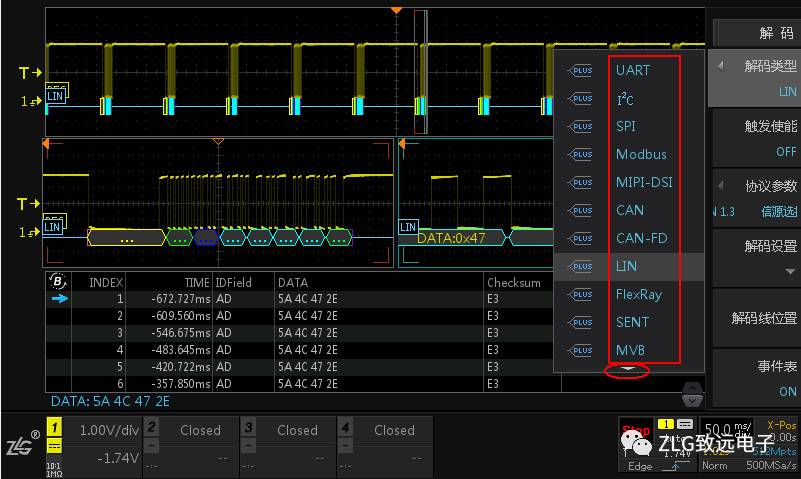
Task: Click the PLUS icon beside Modbus
Action: click(x=580, y=154)
